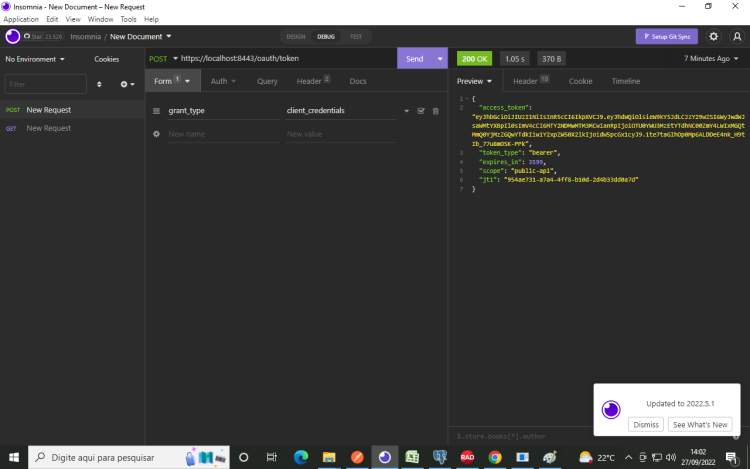Open the Edit menu
The height and width of the screenshot is (469, 750).
52,19
